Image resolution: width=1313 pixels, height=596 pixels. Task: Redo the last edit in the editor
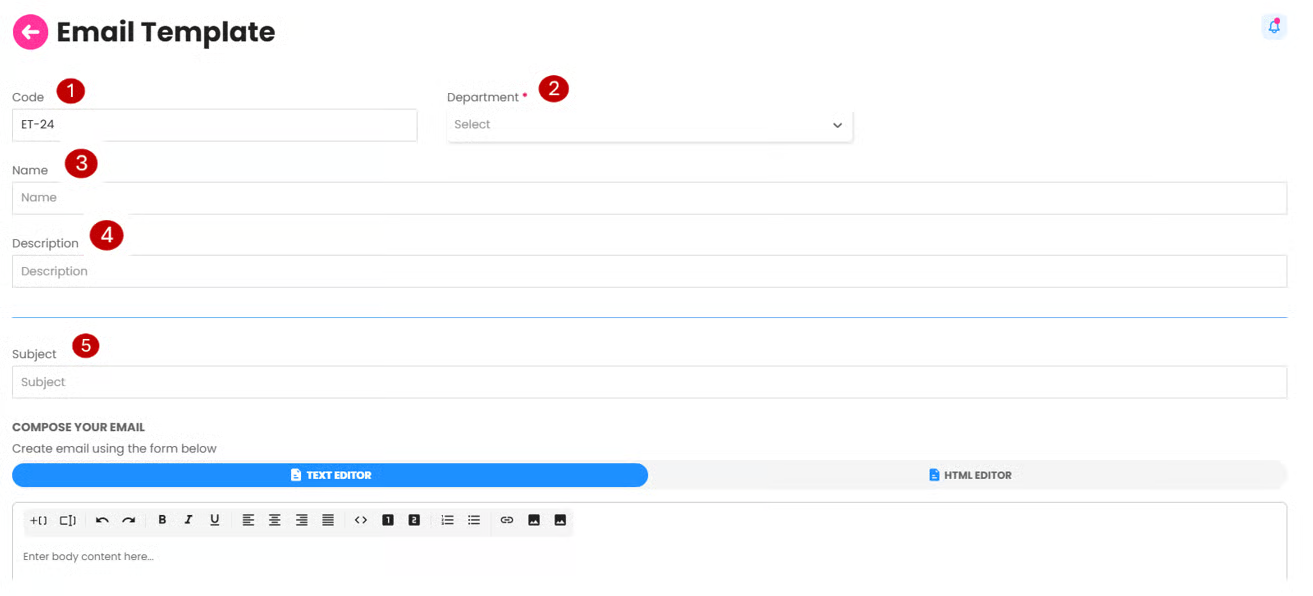[x=129, y=520]
